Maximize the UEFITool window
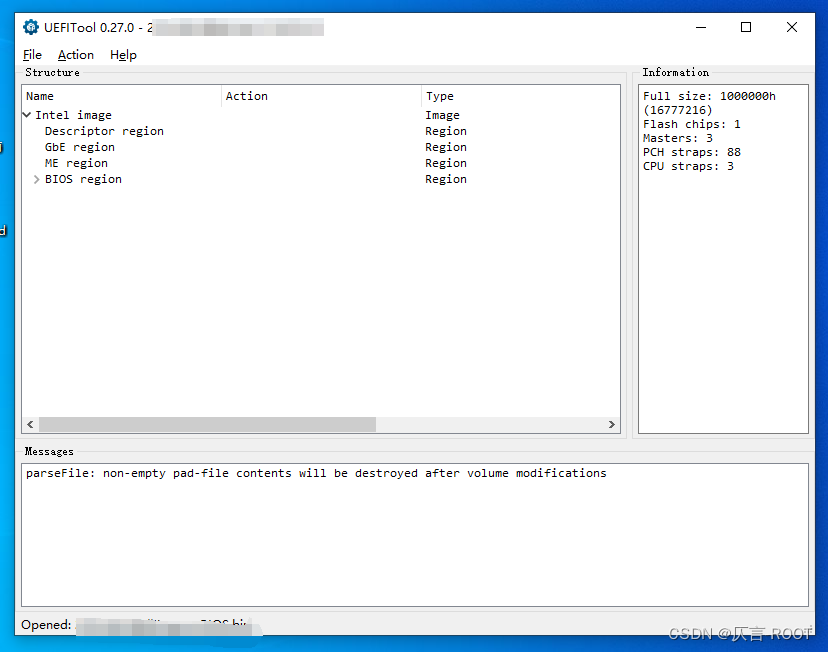Screen dimensions: 828x652 [746, 27]
